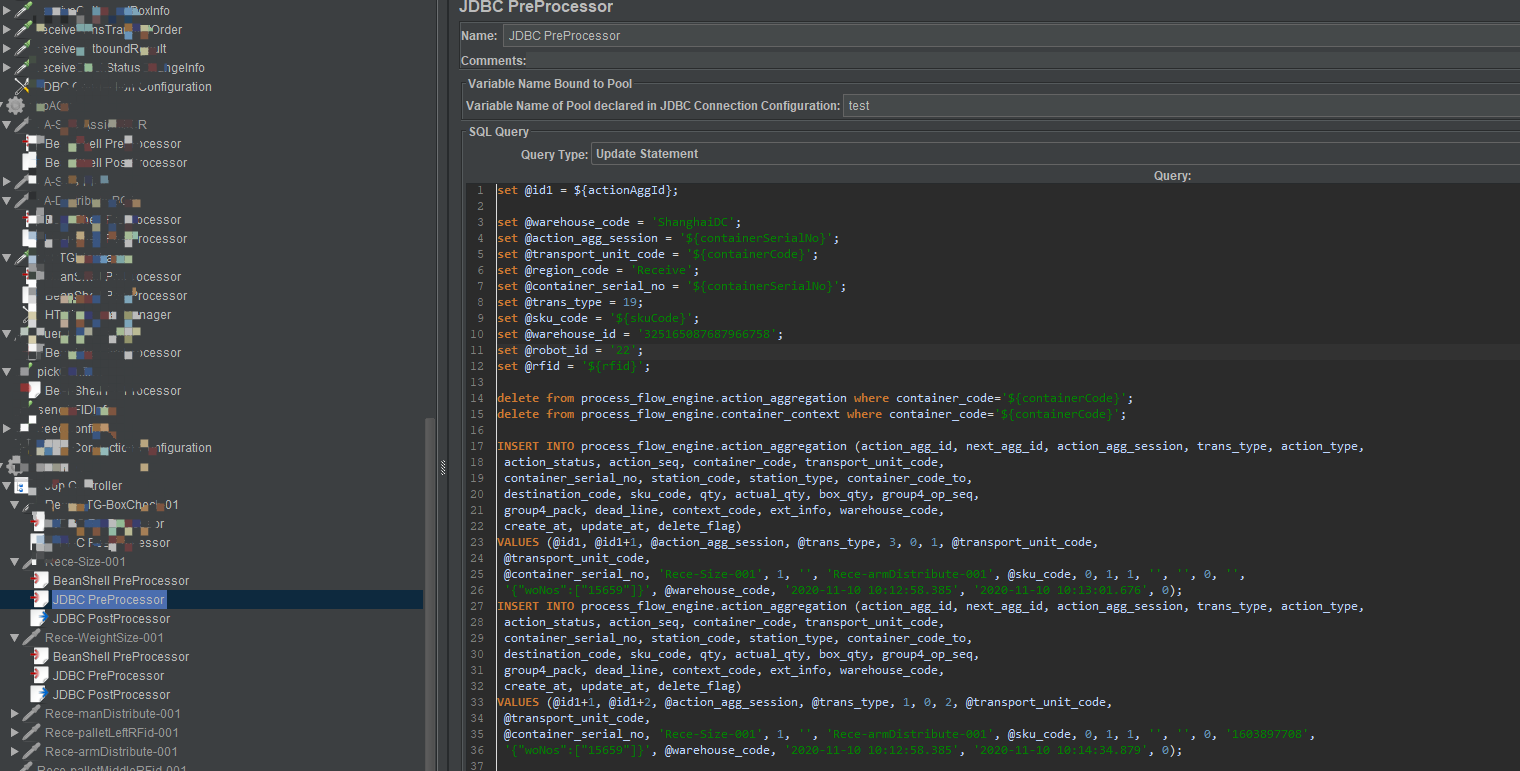The height and width of the screenshot is (771, 1520).
Task: Click the sampler icon beside Rece-WeightSize-001
Action: coord(32,638)
